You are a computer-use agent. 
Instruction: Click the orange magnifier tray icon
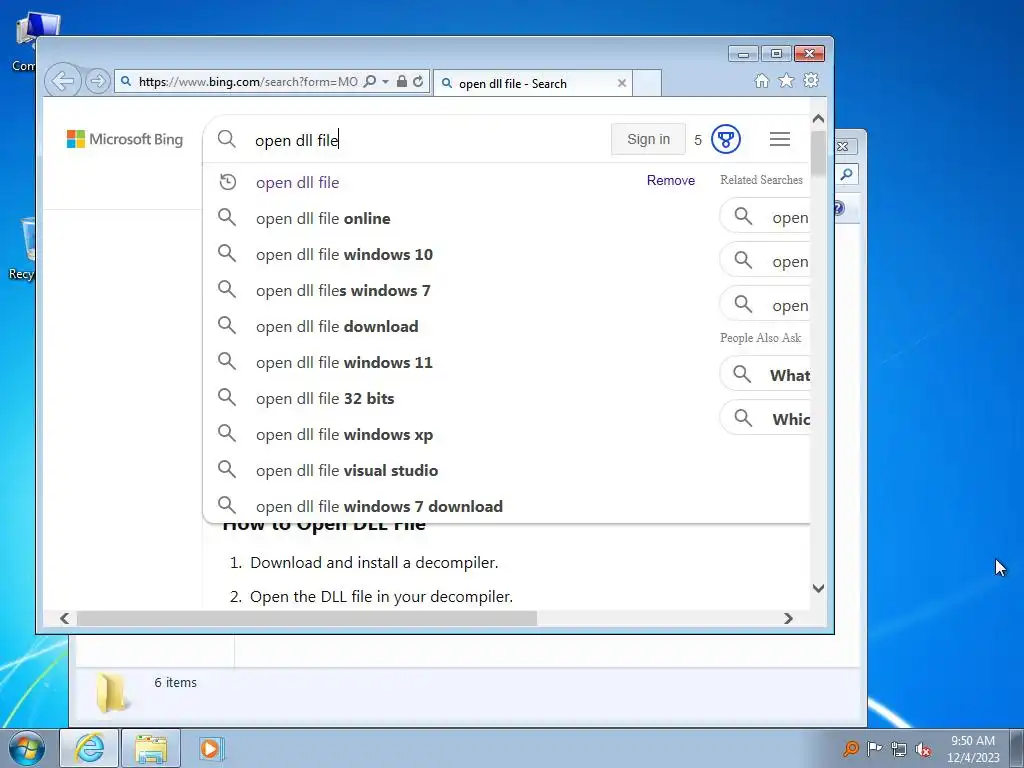tap(850, 748)
